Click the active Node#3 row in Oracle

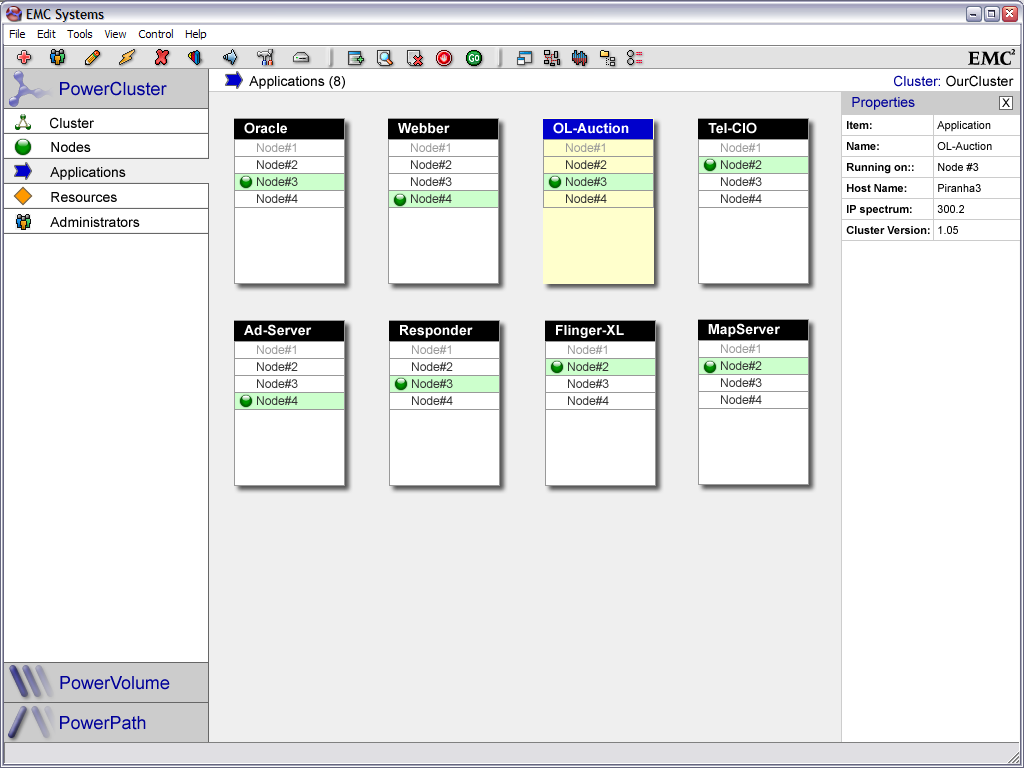pyautogui.click(x=289, y=182)
